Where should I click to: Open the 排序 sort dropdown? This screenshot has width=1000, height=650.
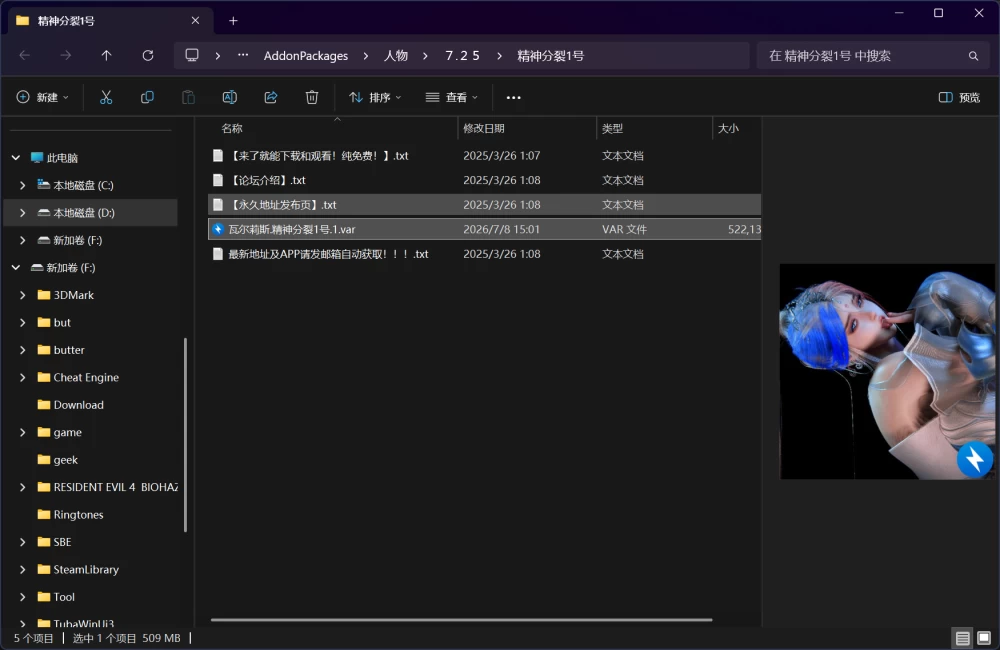pyautogui.click(x=375, y=97)
